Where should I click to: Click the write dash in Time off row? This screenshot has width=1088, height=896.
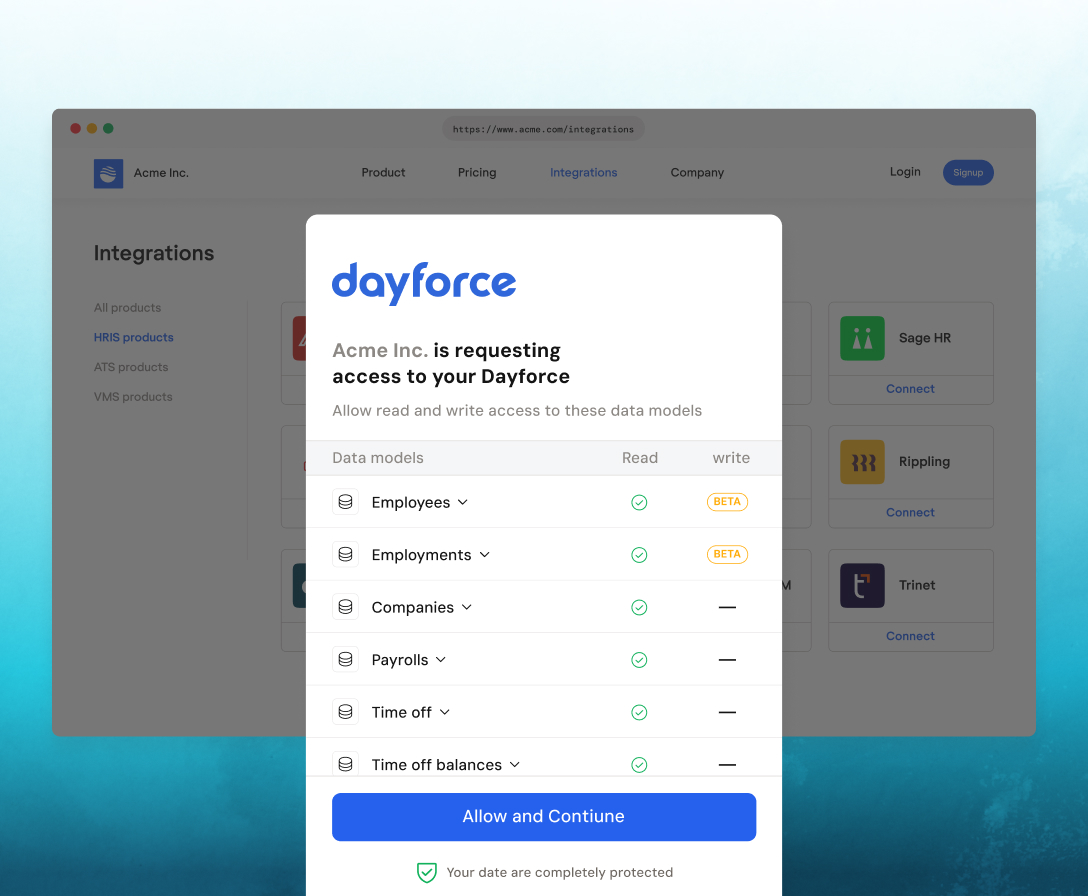[727, 712]
